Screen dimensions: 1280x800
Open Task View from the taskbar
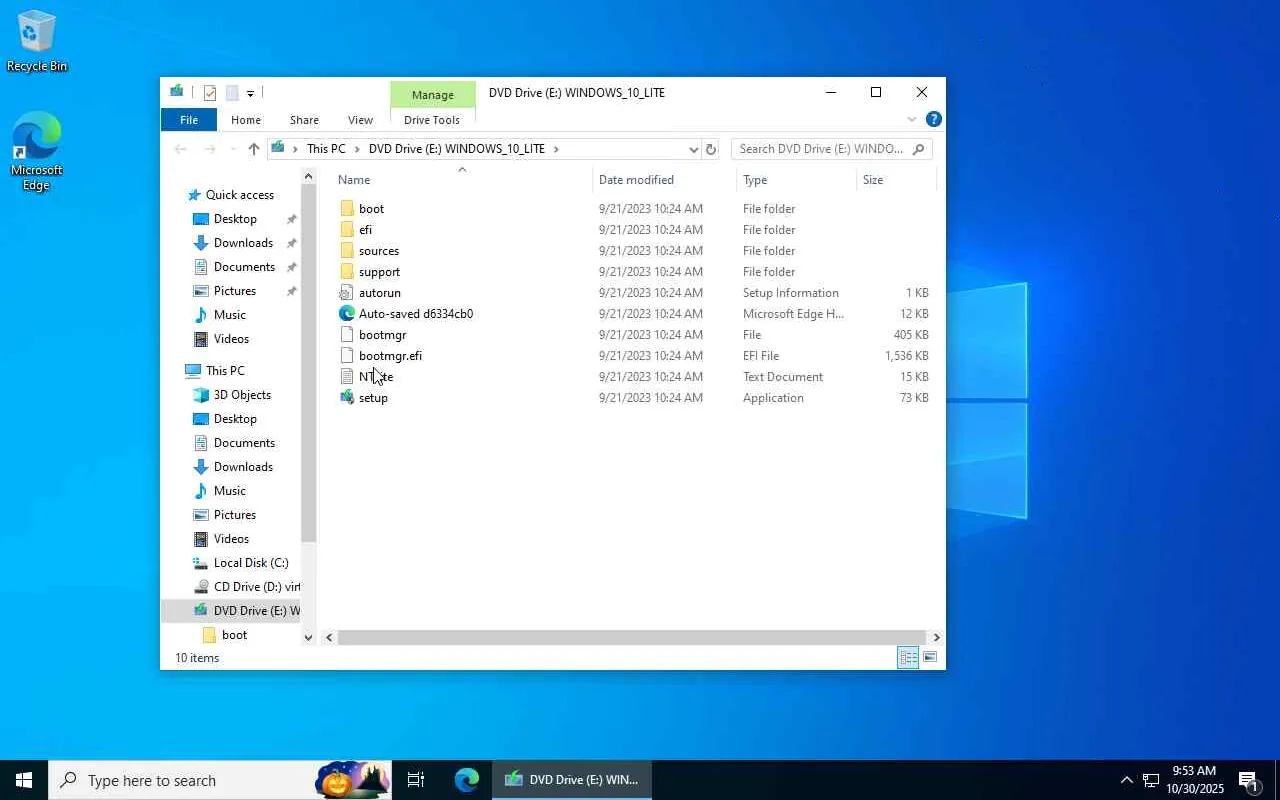(x=416, y=780)
